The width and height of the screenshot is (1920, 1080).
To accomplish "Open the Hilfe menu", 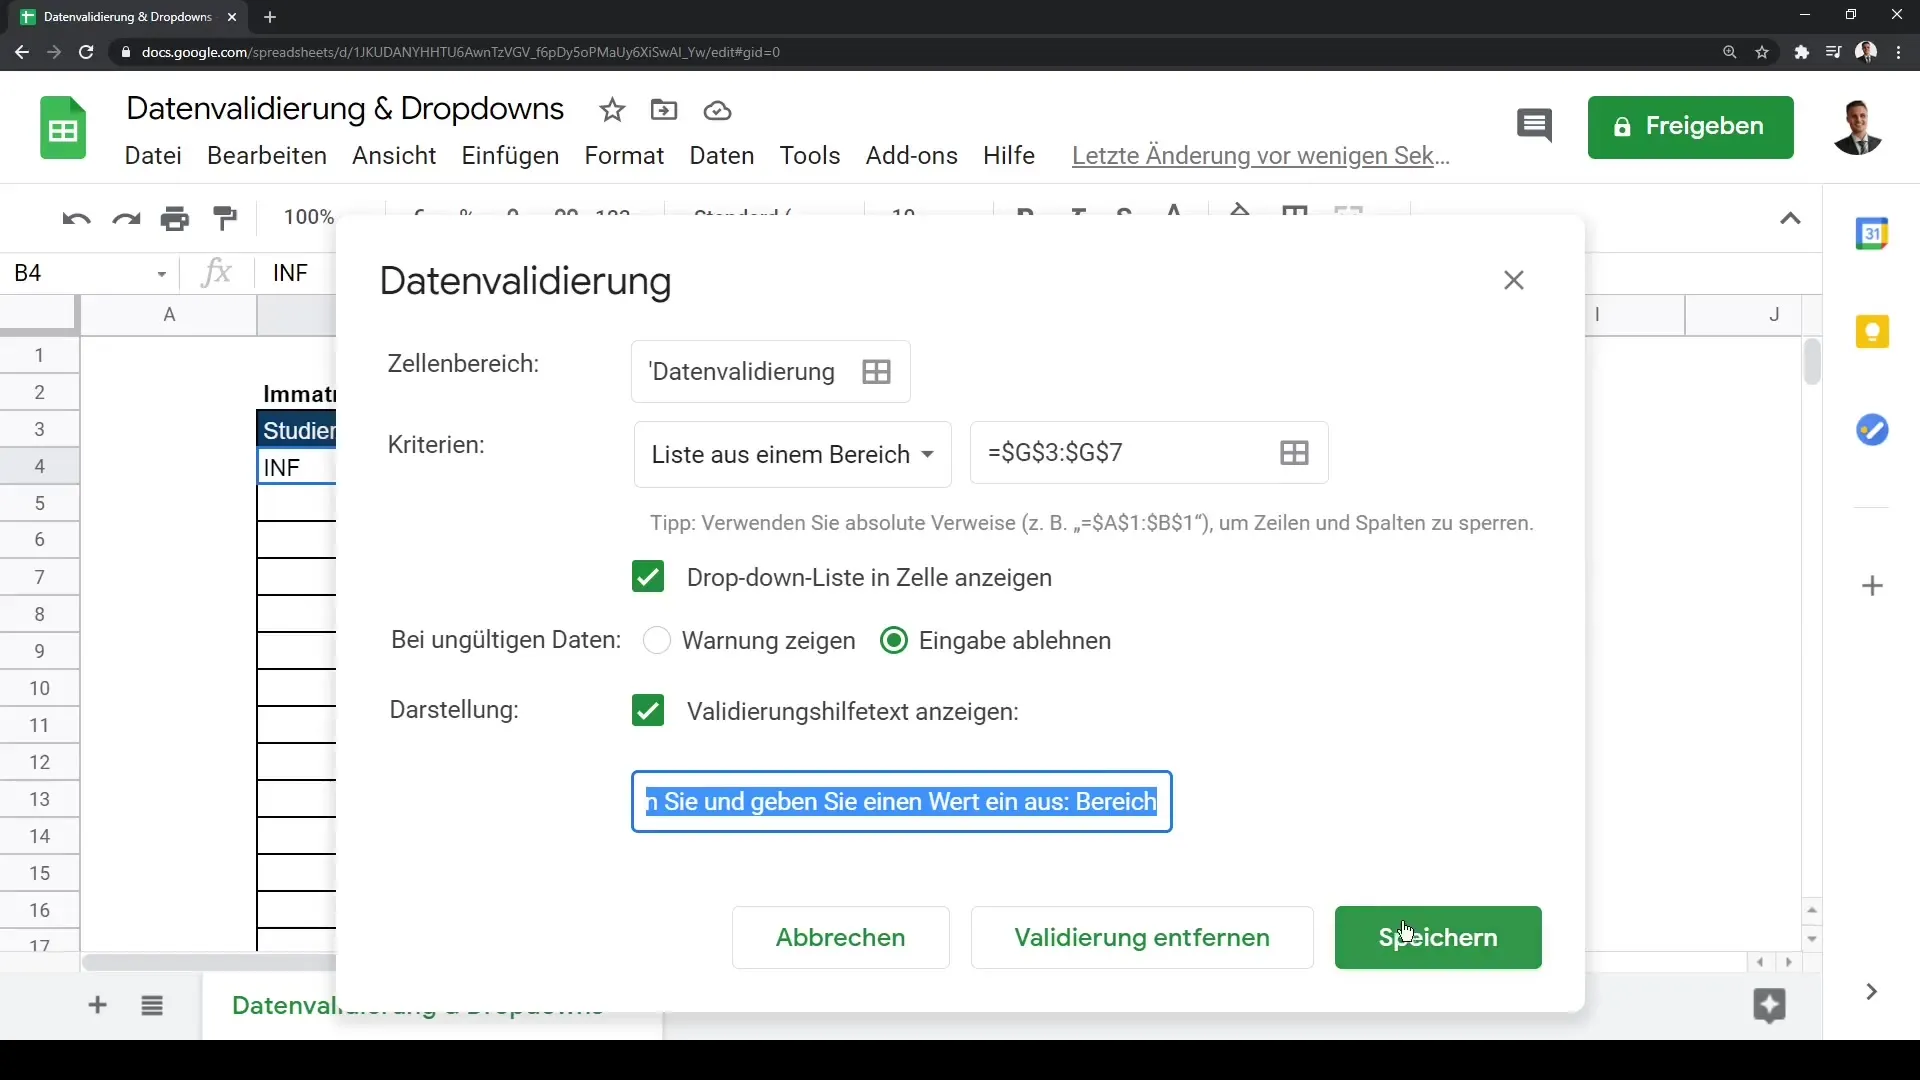I will [1008, 156].
